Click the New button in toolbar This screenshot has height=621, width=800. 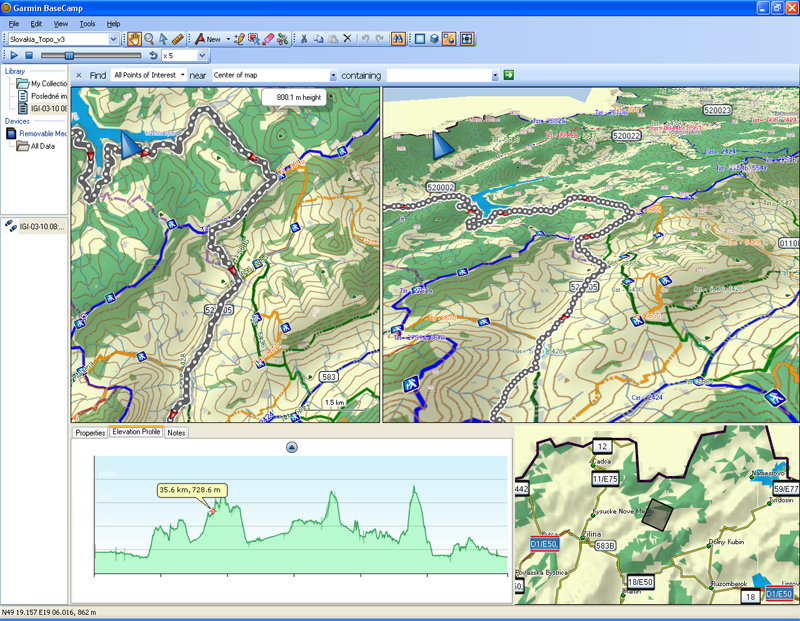point(213,39)
